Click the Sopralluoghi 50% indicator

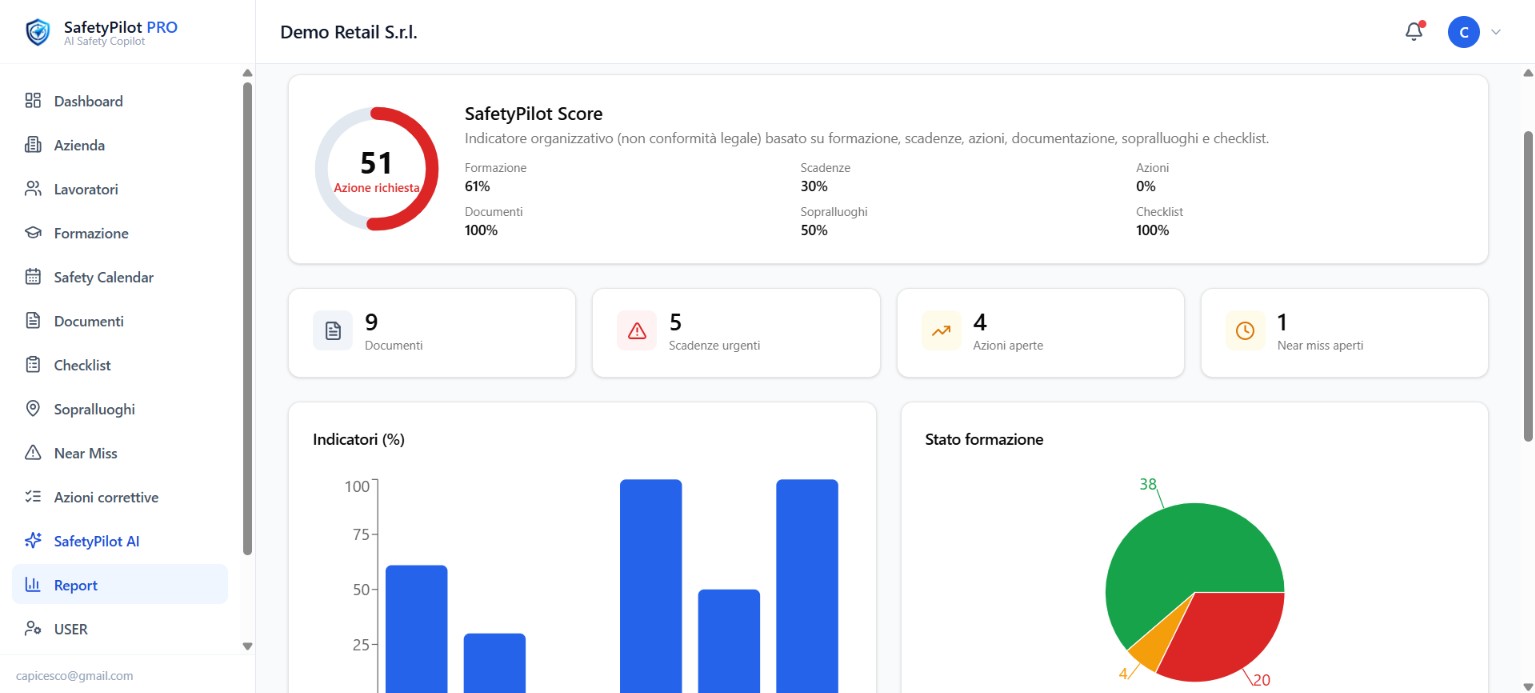[x=834, y=221]
